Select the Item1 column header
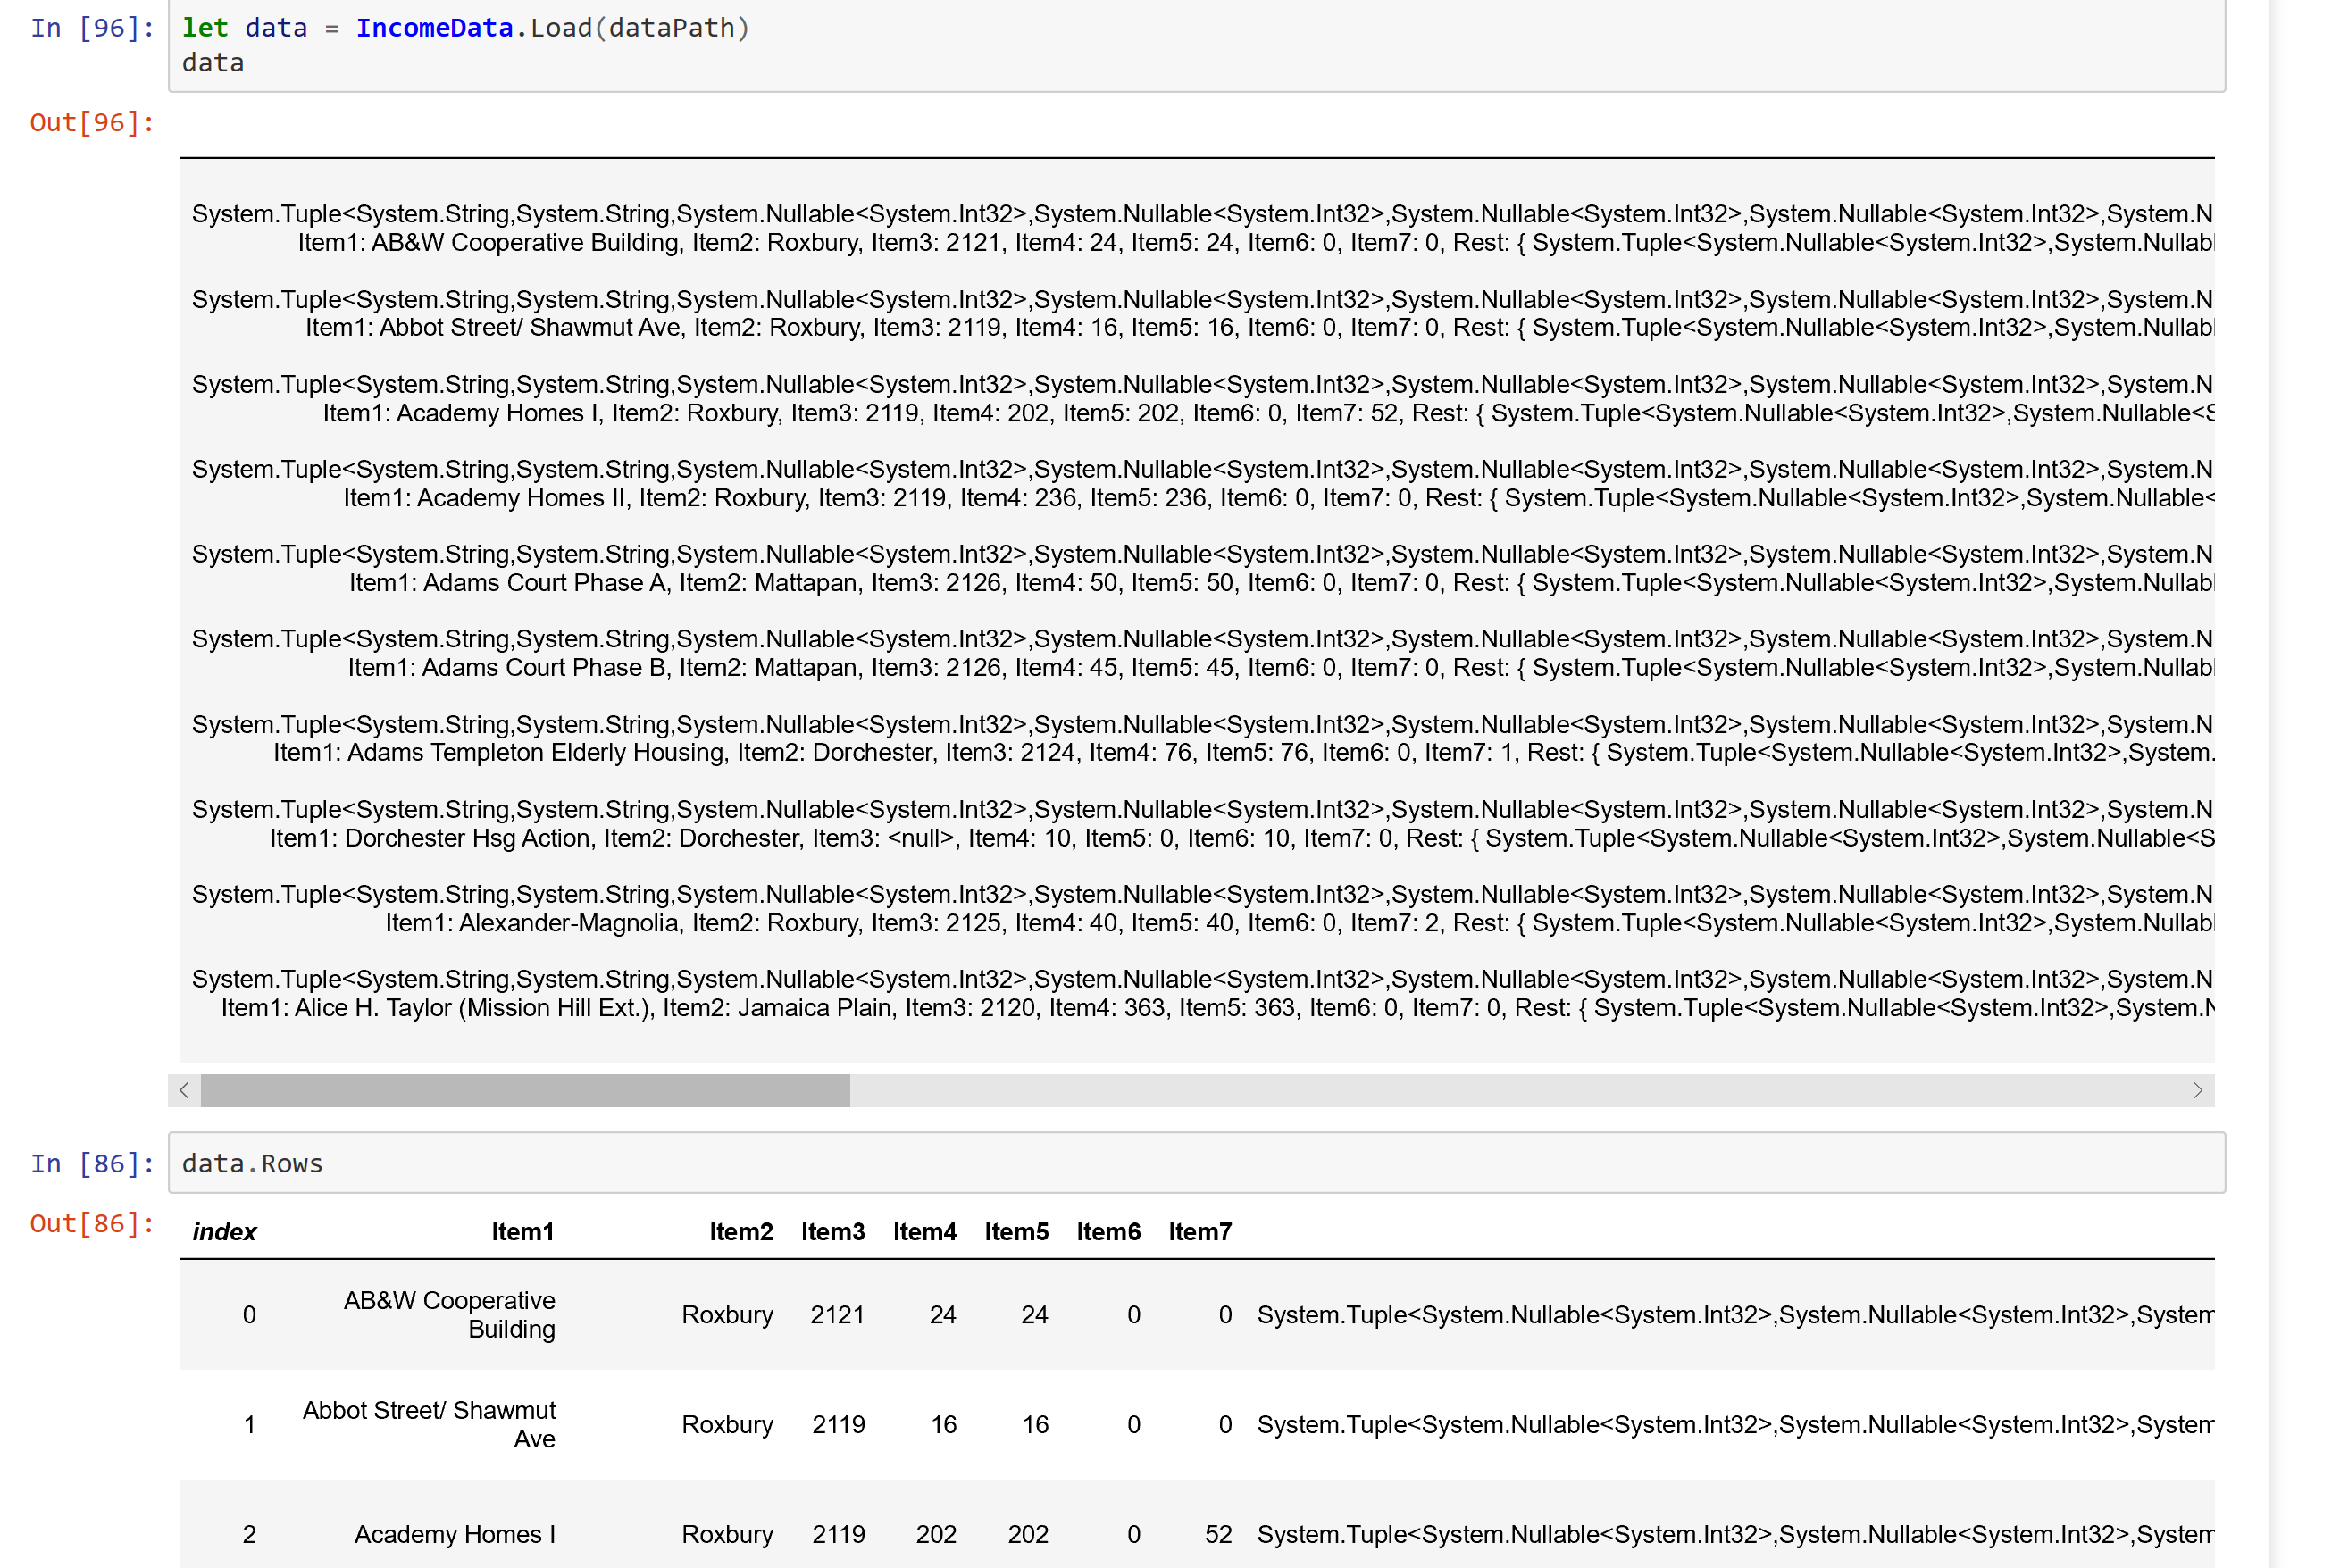The width and height of the screenshot is (2340, 1568). pos(523,1231)
